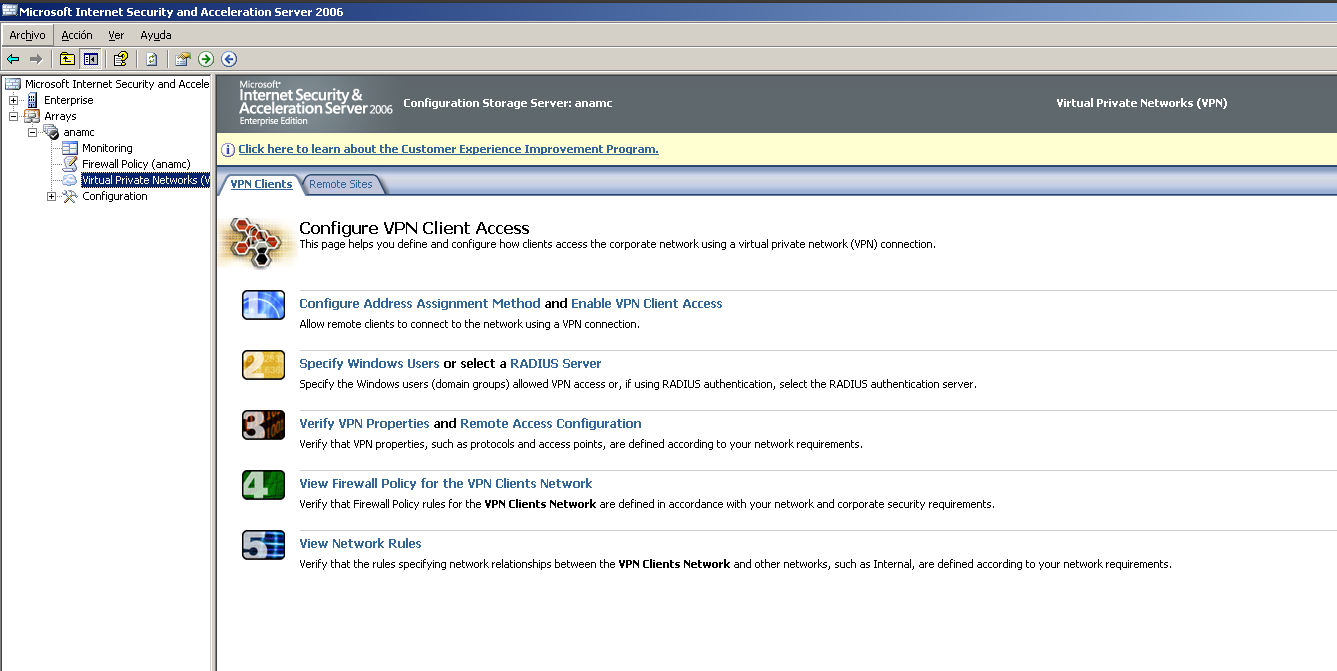
Task: Open the Archivo menu
Action: (x=27, y=35)
